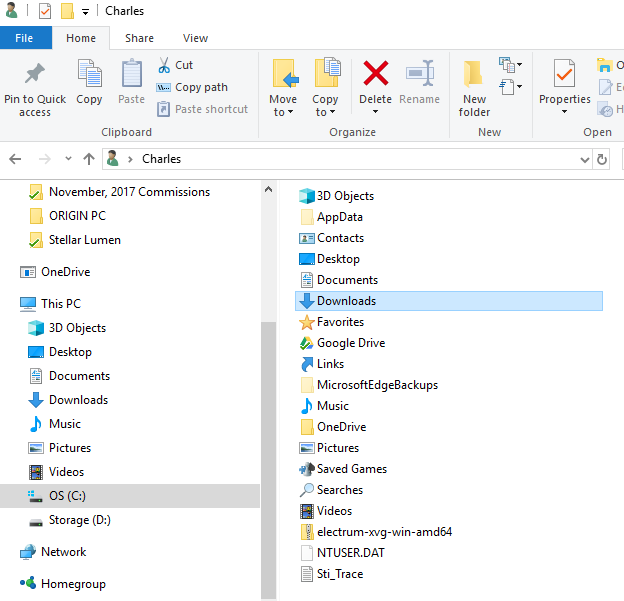This screenshot has width=624, height=601.
Task: Select the Links folder icon
Action: tap(307, 364)
